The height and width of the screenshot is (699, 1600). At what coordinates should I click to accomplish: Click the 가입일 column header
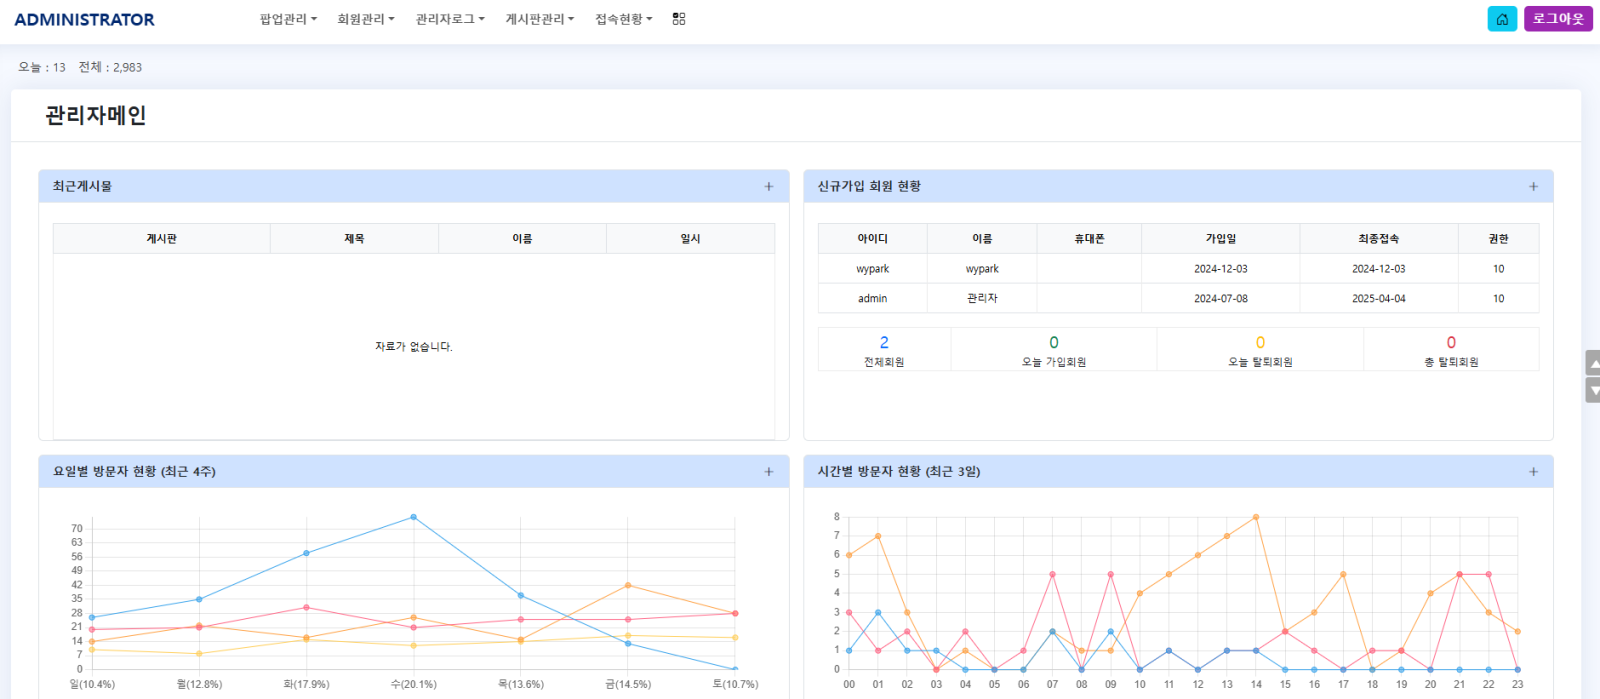tap(1221, 239)
